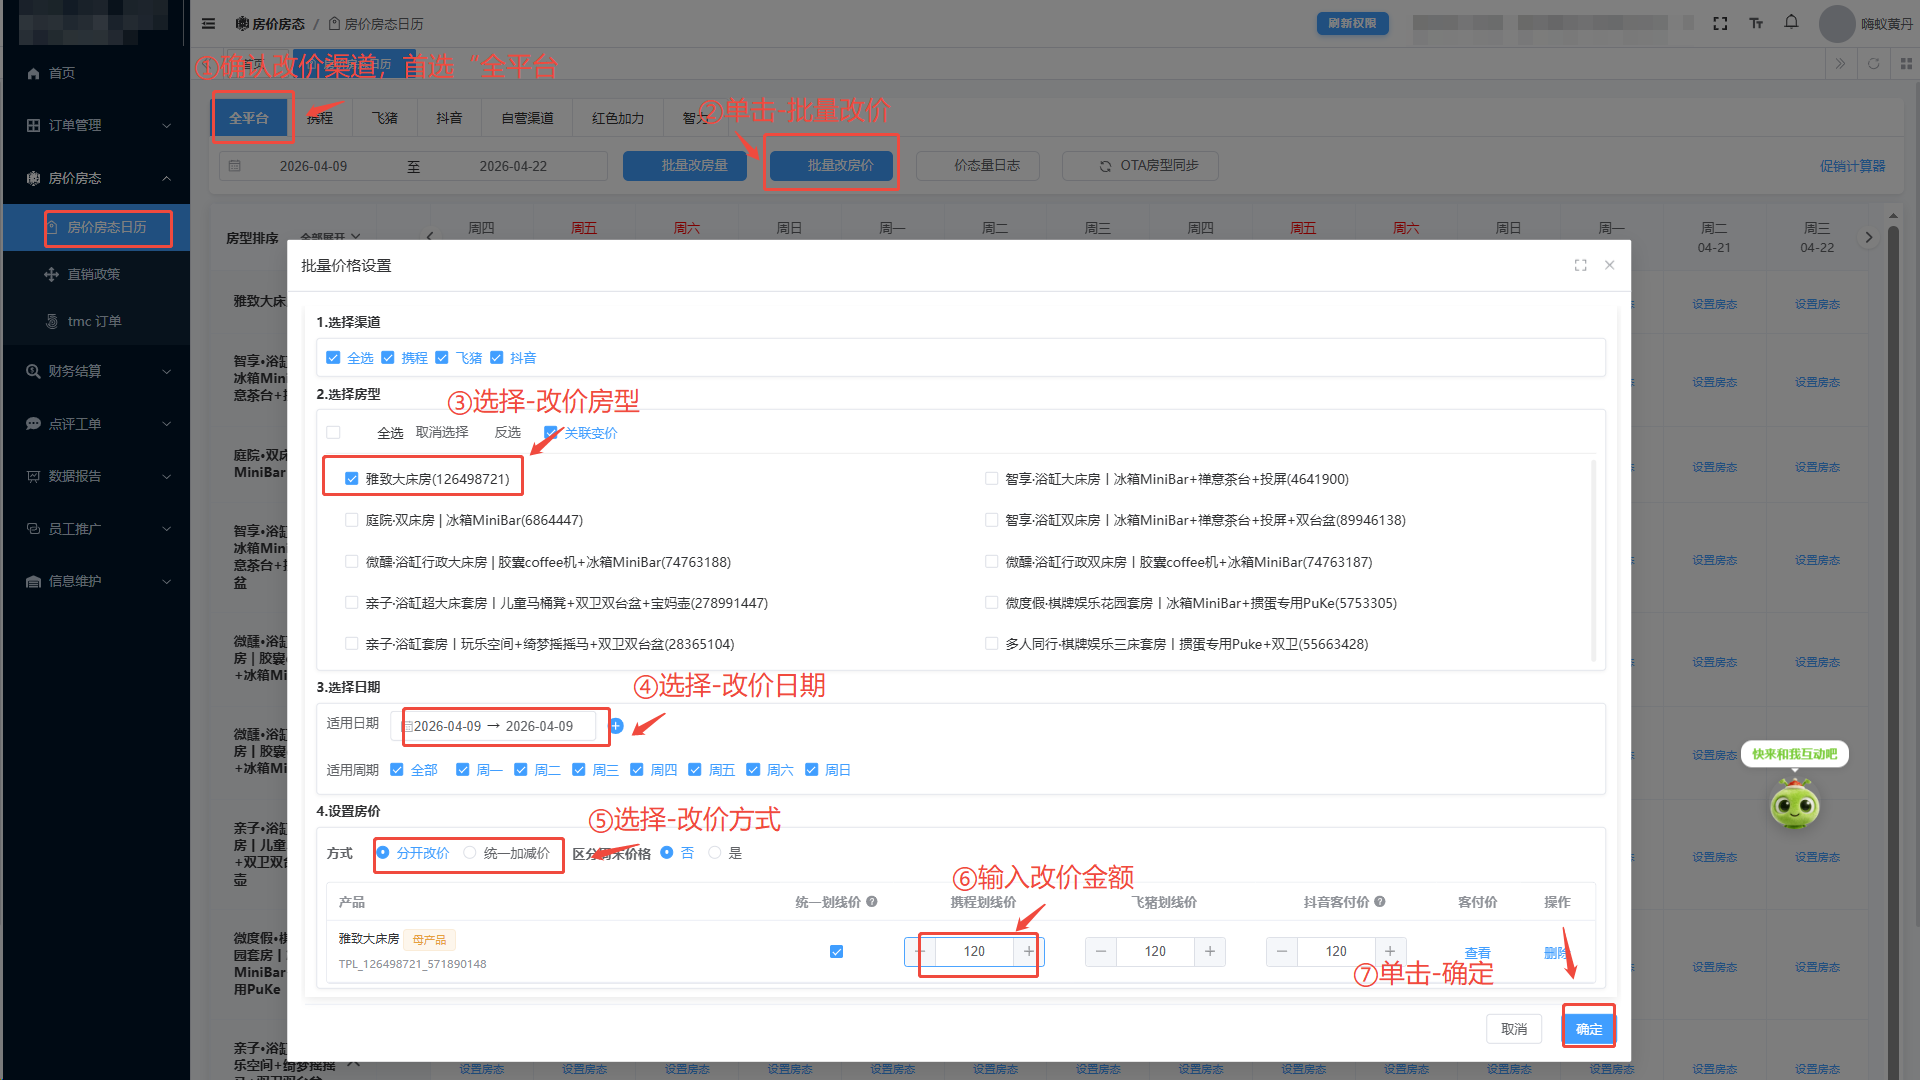
Task: Select the 统一加减价 pricing method radio
Action: (470, 853)
